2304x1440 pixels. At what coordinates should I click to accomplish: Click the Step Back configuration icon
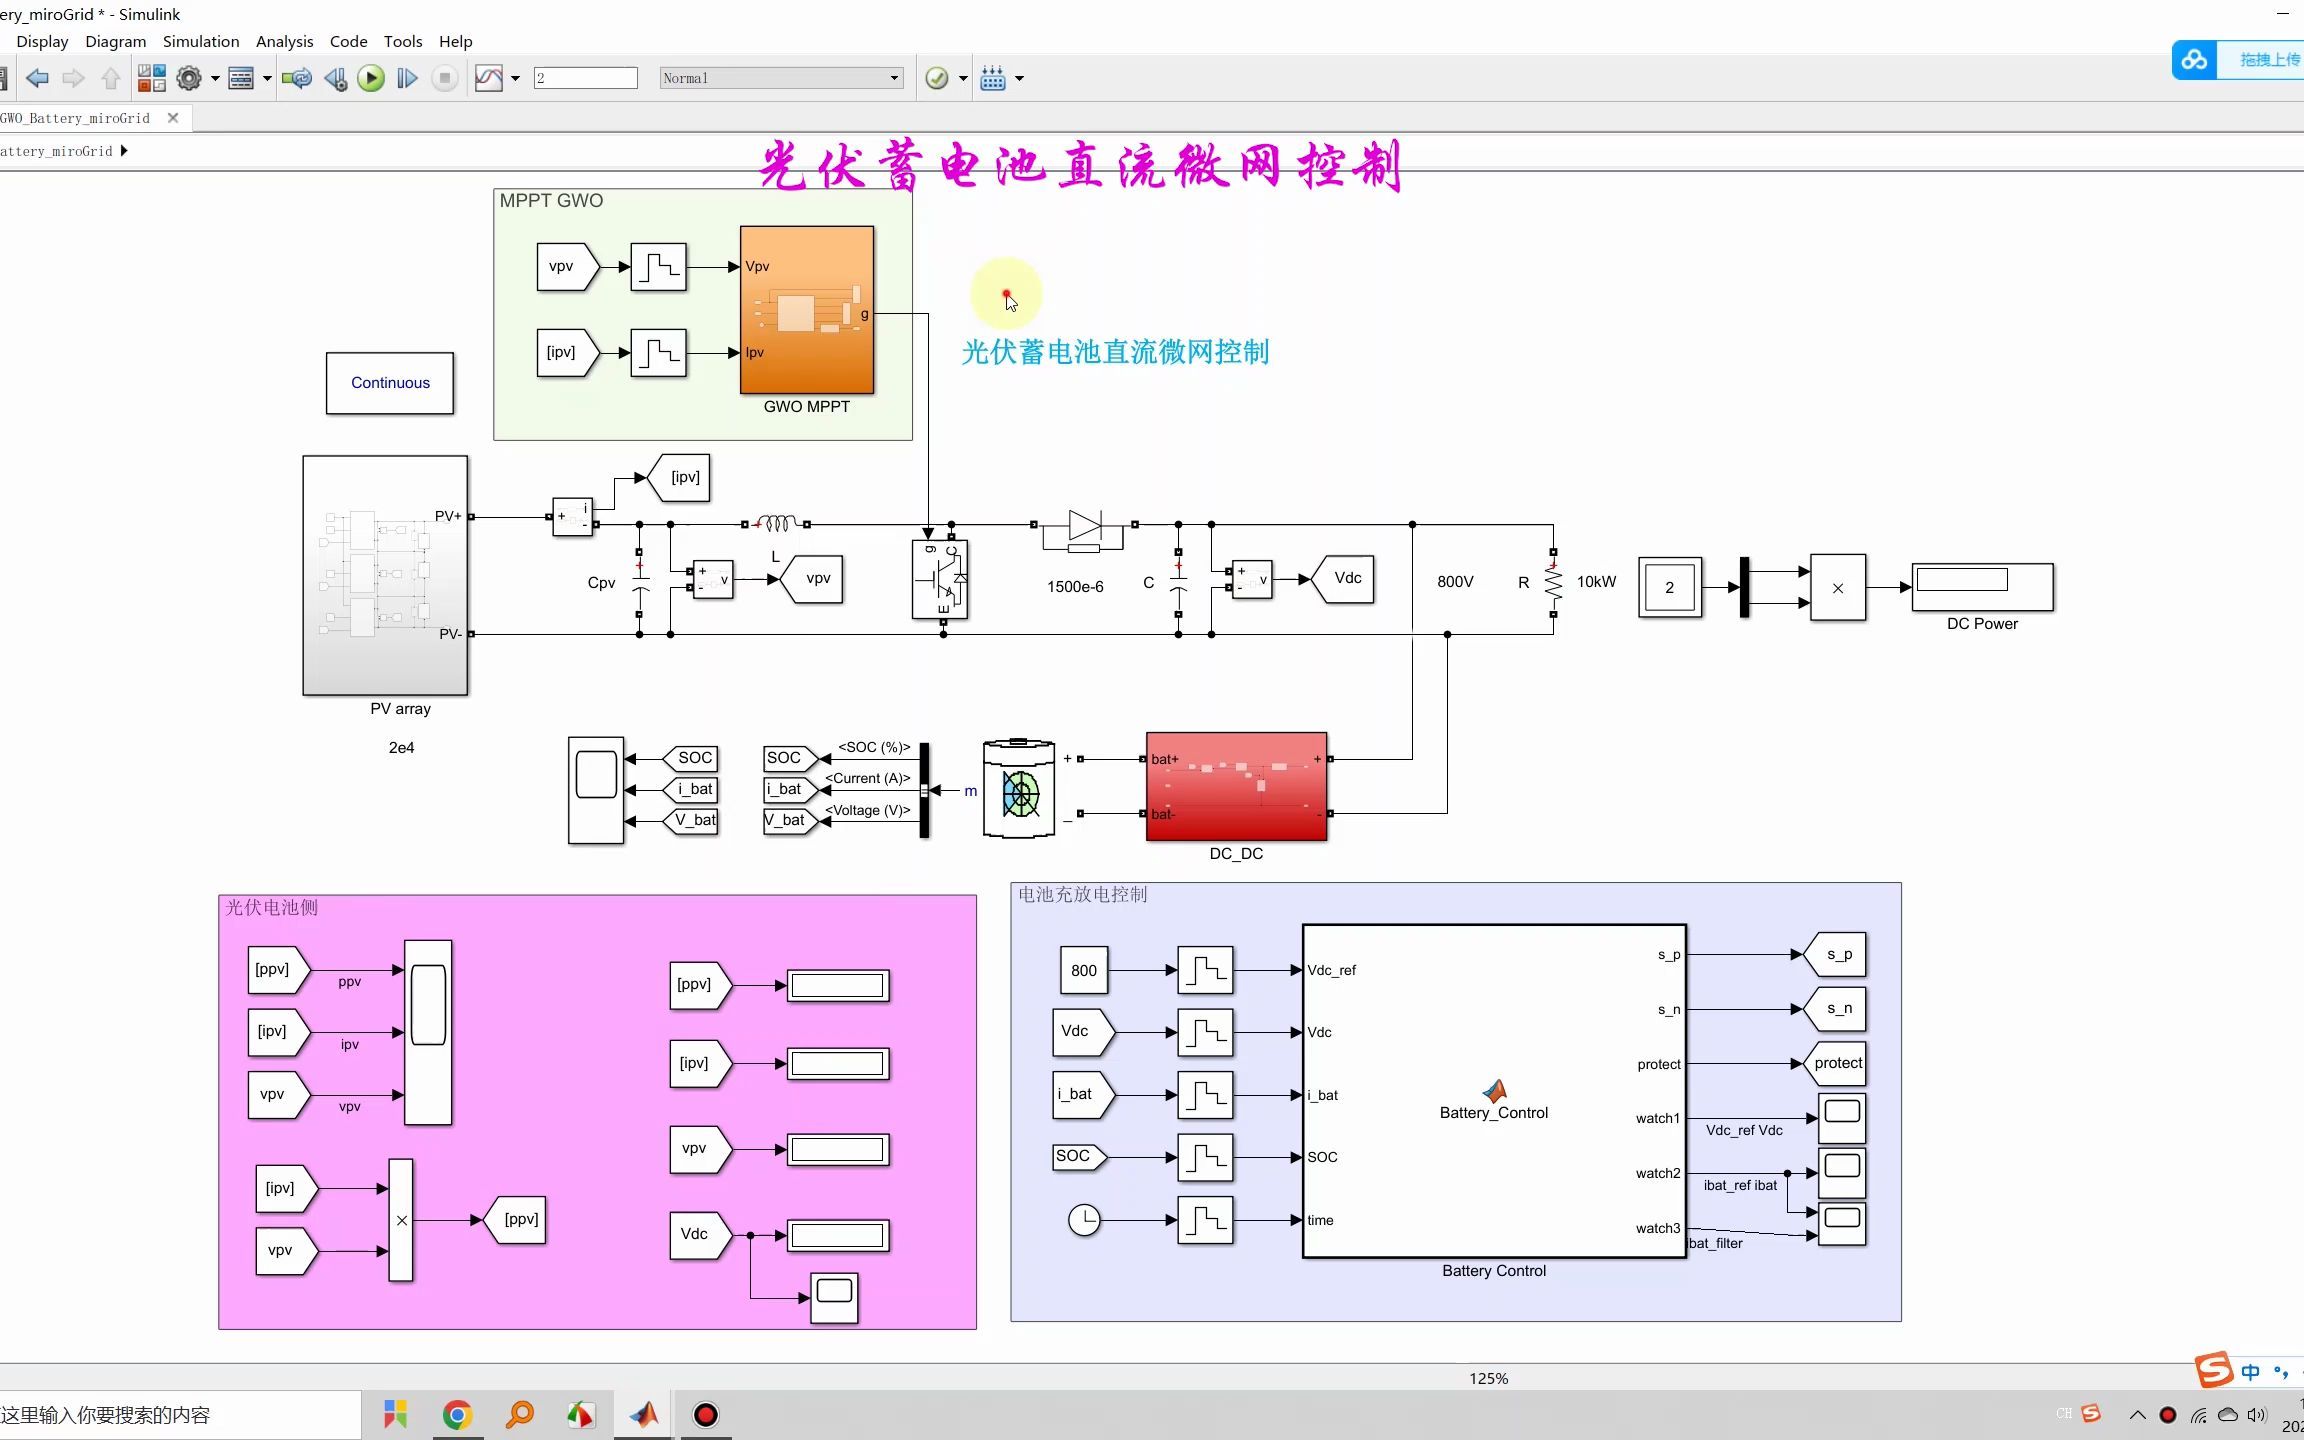pyautogui.click(x=336, y=78)
